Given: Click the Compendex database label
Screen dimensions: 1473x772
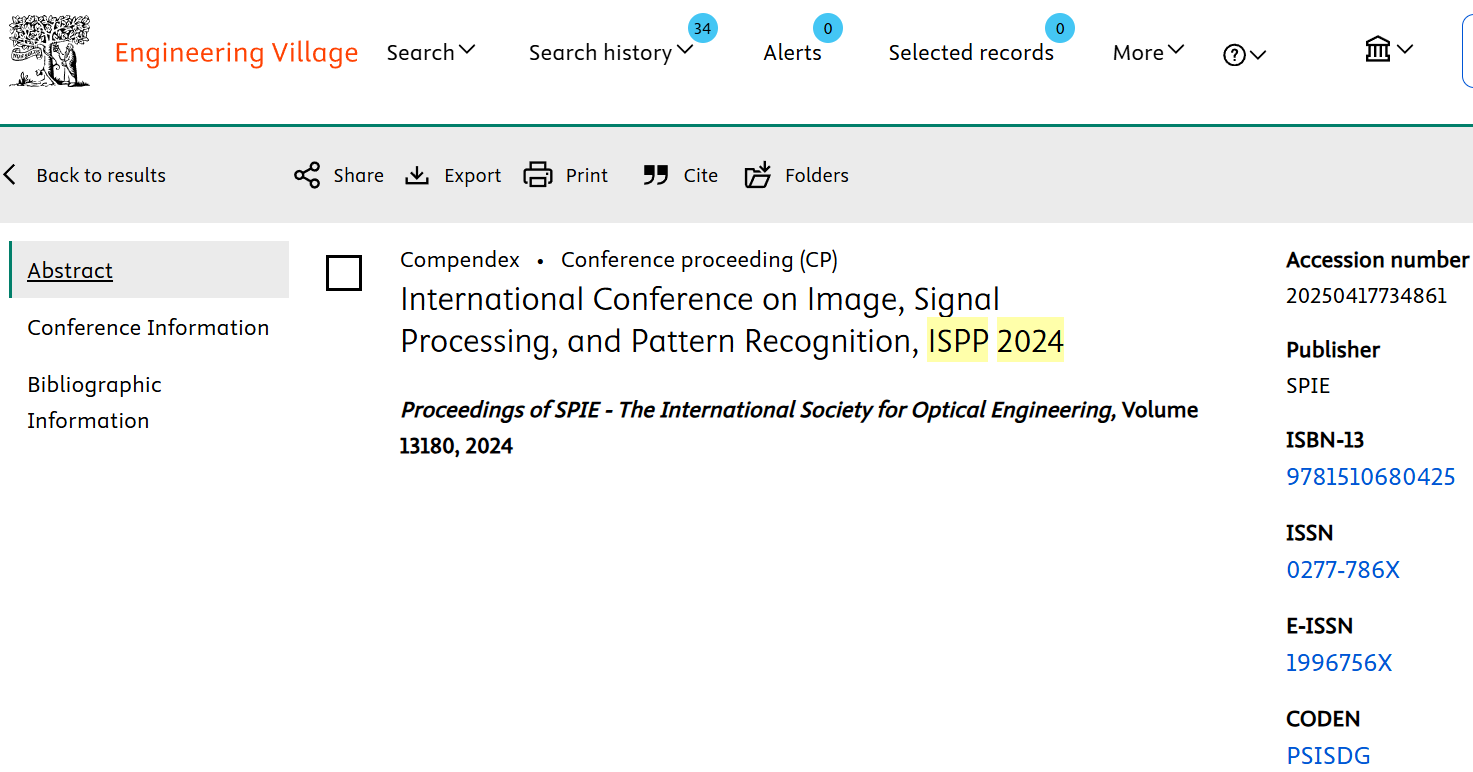Looking at the screenshot, I should point(460,260).
